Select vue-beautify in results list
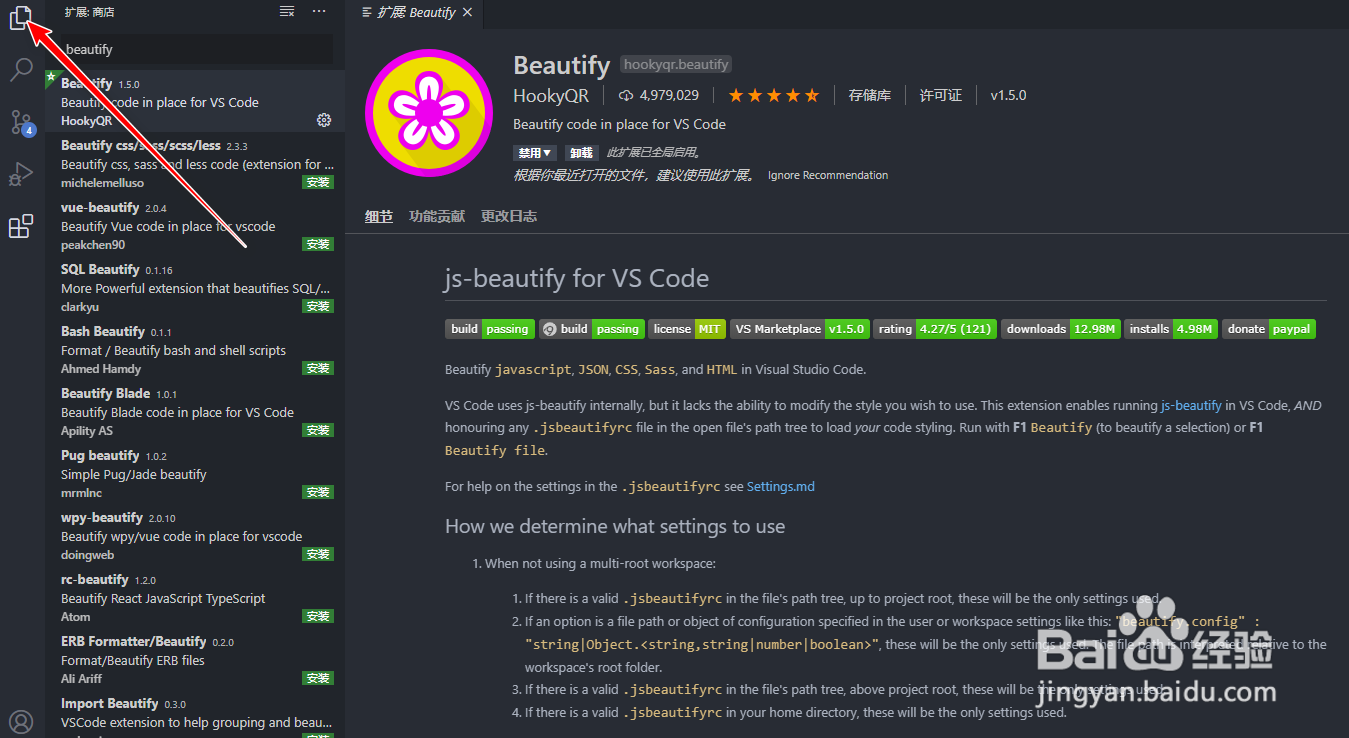This screenshot has width=1349, height=738. [x=195, y=226]
